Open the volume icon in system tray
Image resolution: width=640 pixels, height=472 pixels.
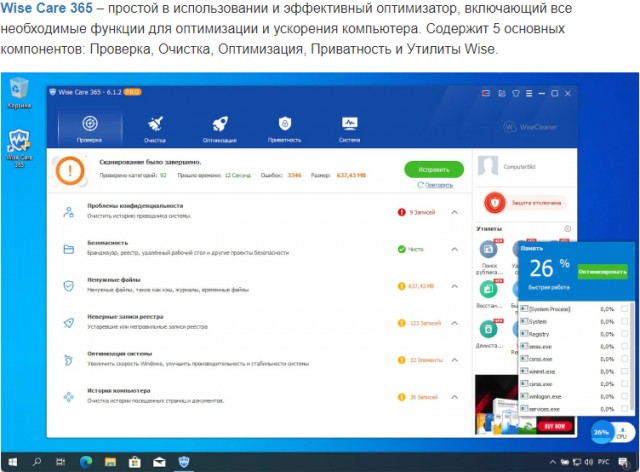coord(588,462)
